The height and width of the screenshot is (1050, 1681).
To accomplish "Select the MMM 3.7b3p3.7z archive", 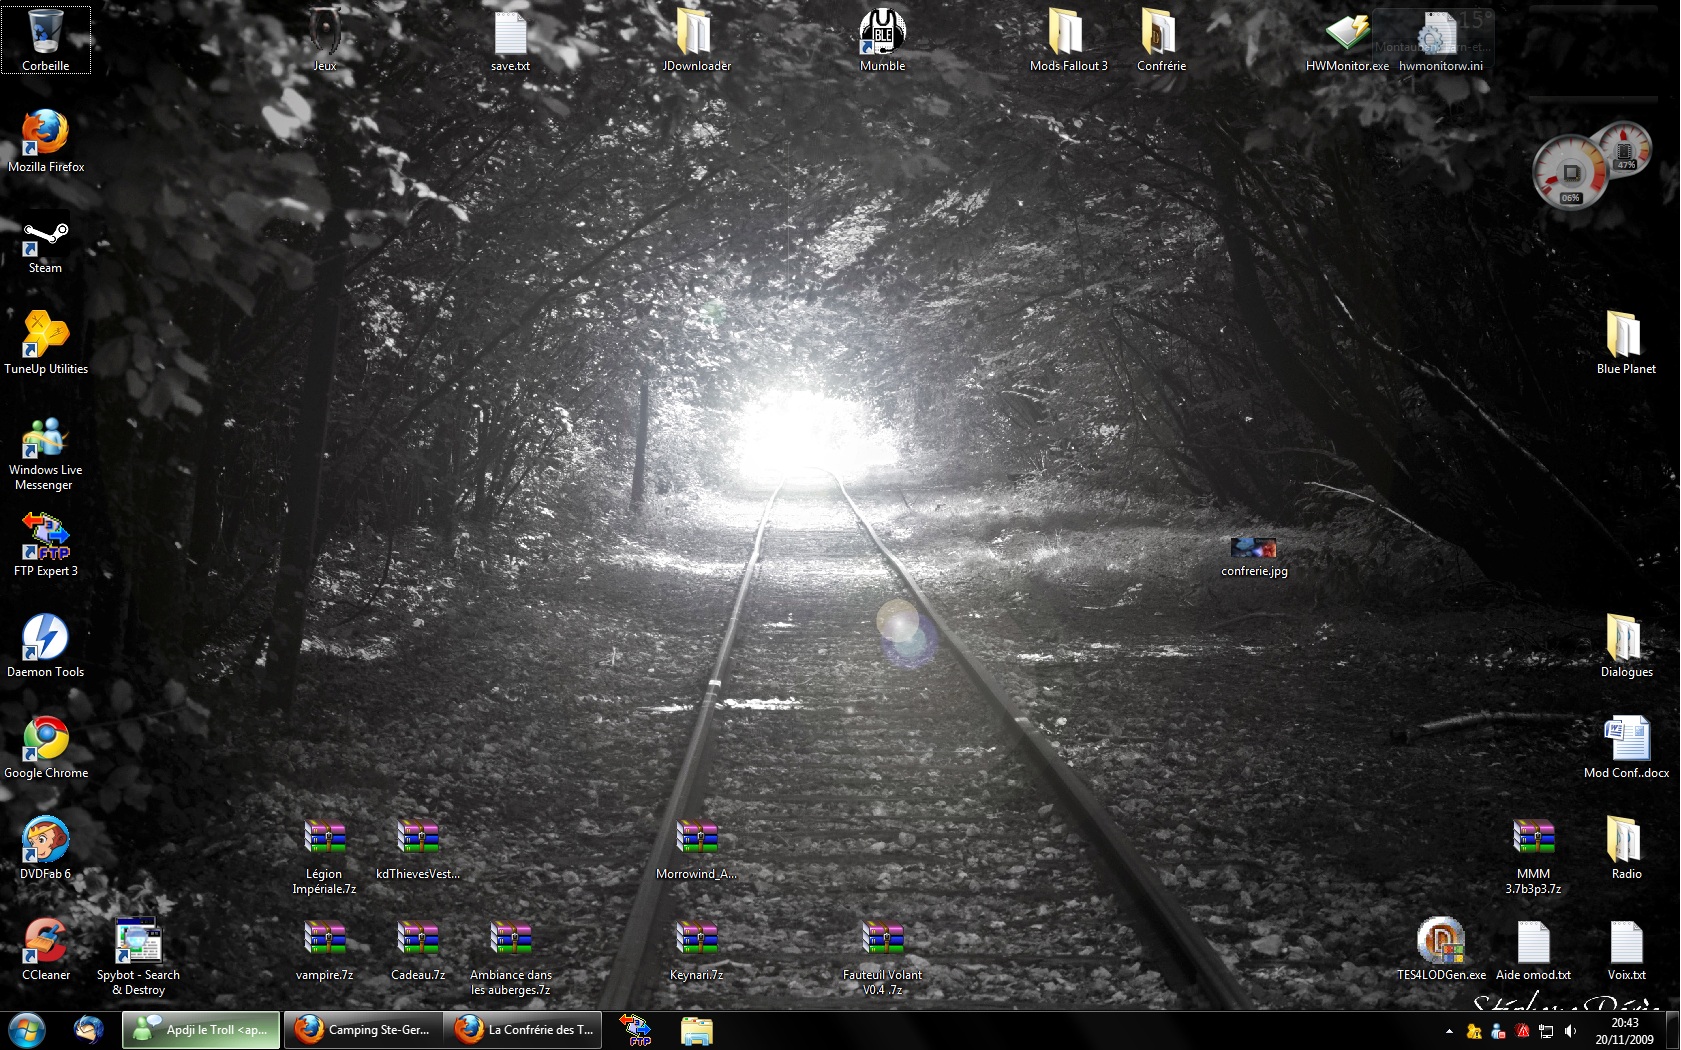I will [1533, 856].
